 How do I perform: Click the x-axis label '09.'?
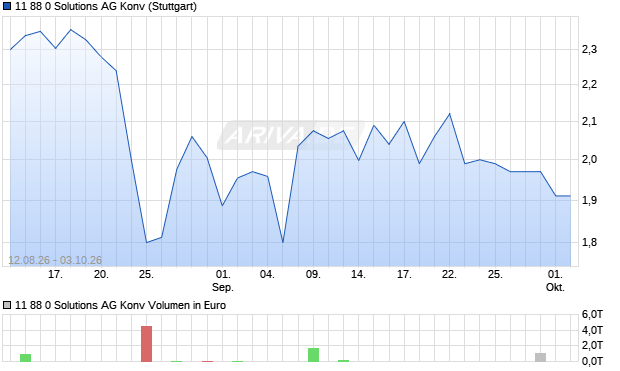(x=313, y=274)
